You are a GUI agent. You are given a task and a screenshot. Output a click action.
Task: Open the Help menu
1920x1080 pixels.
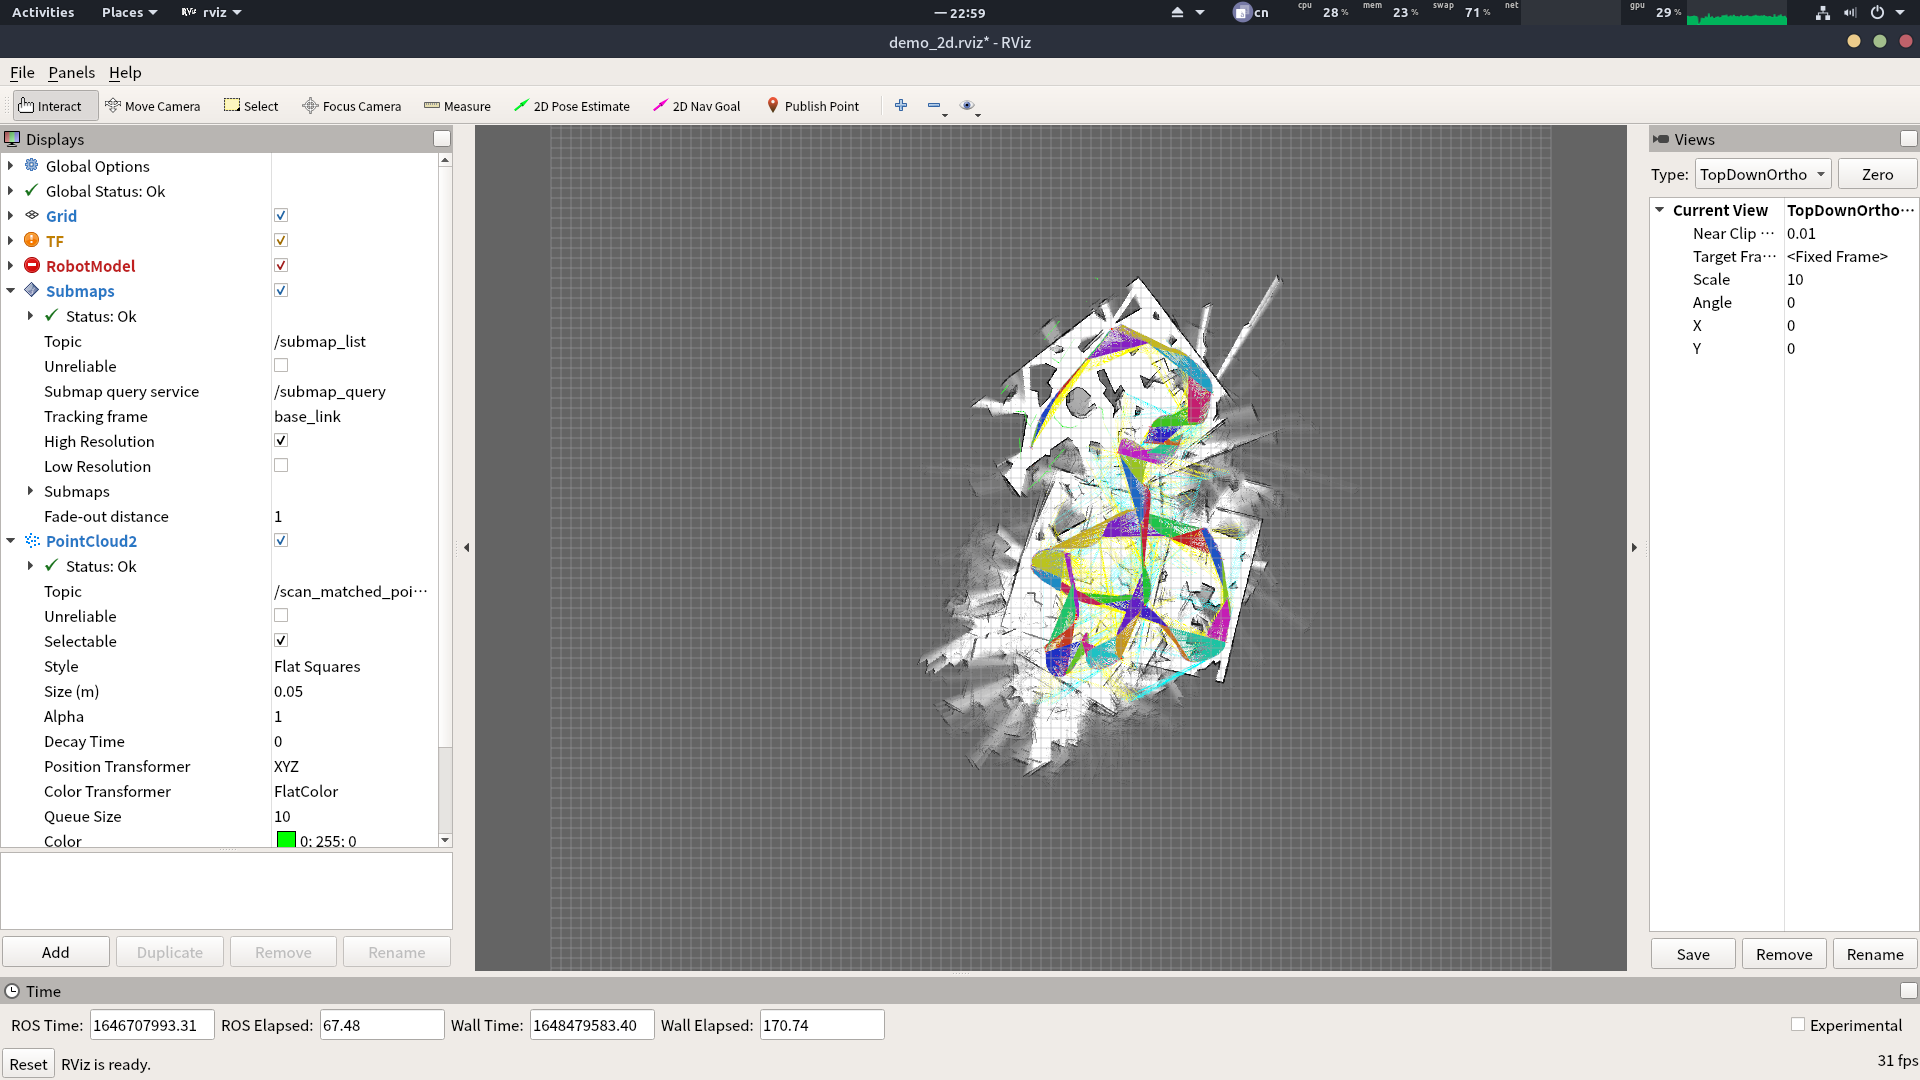pyautogui.click(x=125, y=72)
